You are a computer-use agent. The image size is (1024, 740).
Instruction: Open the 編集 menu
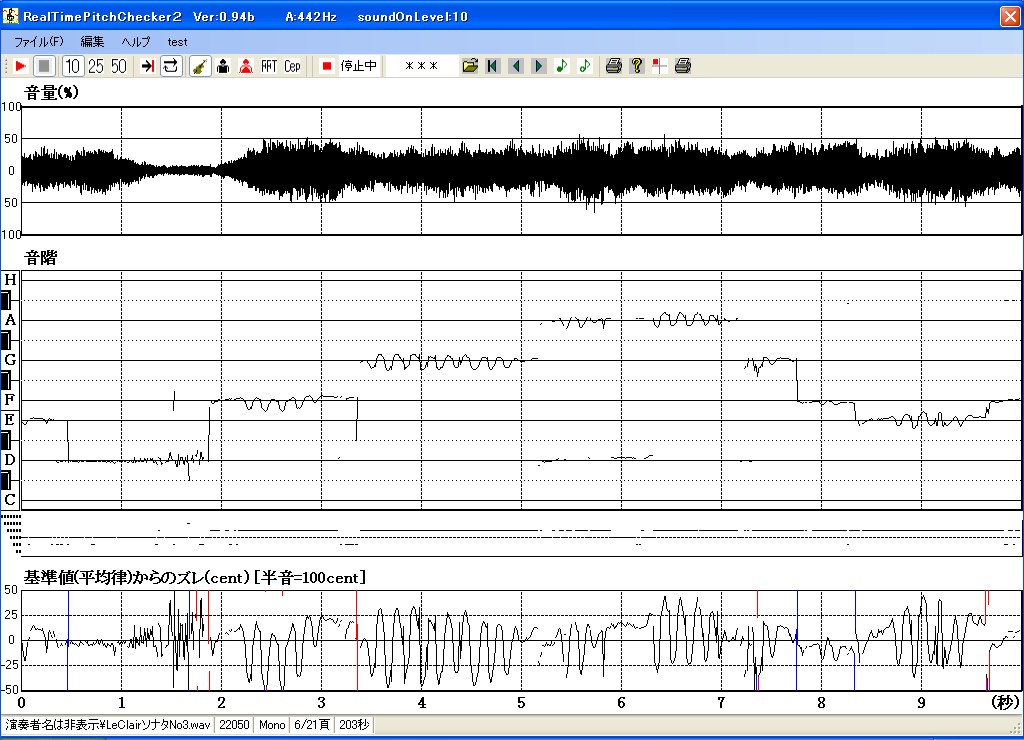[x=92, y=42]
